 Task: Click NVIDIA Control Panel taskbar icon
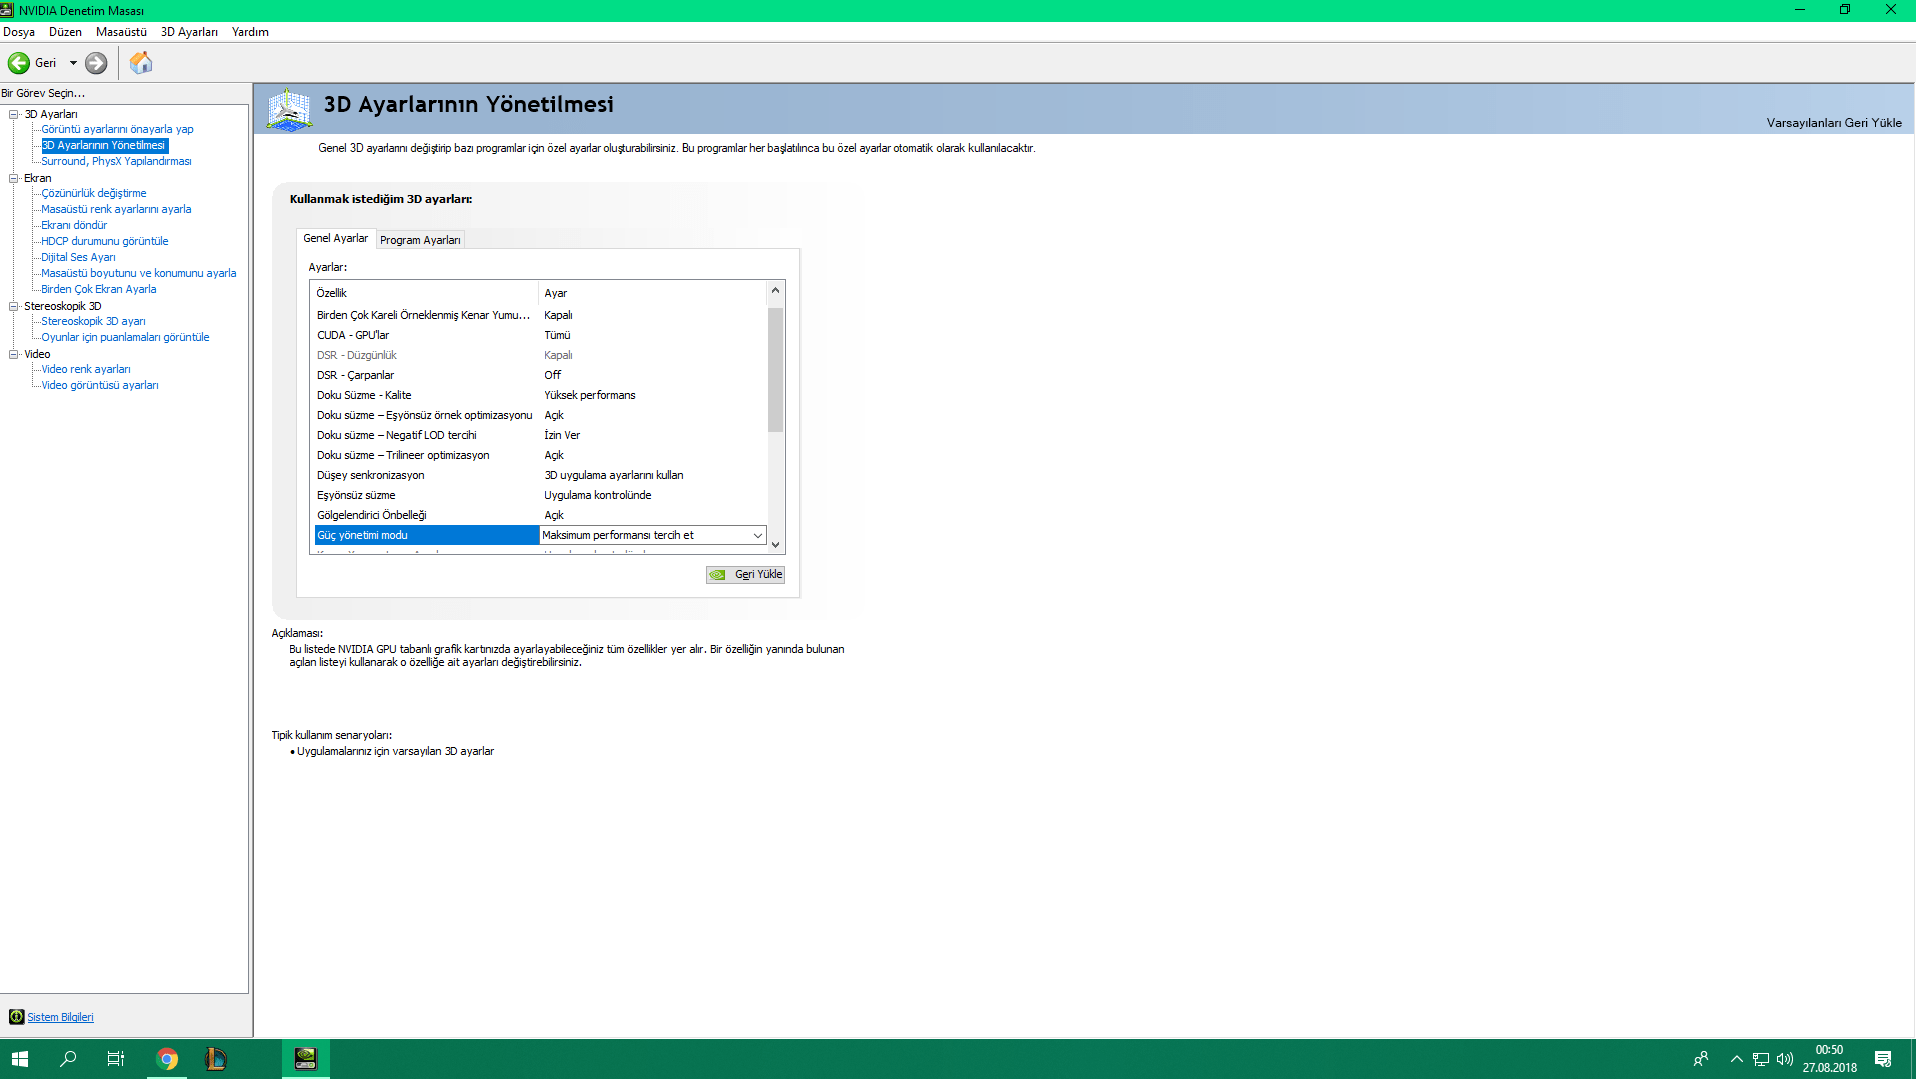click(305, 1059)
